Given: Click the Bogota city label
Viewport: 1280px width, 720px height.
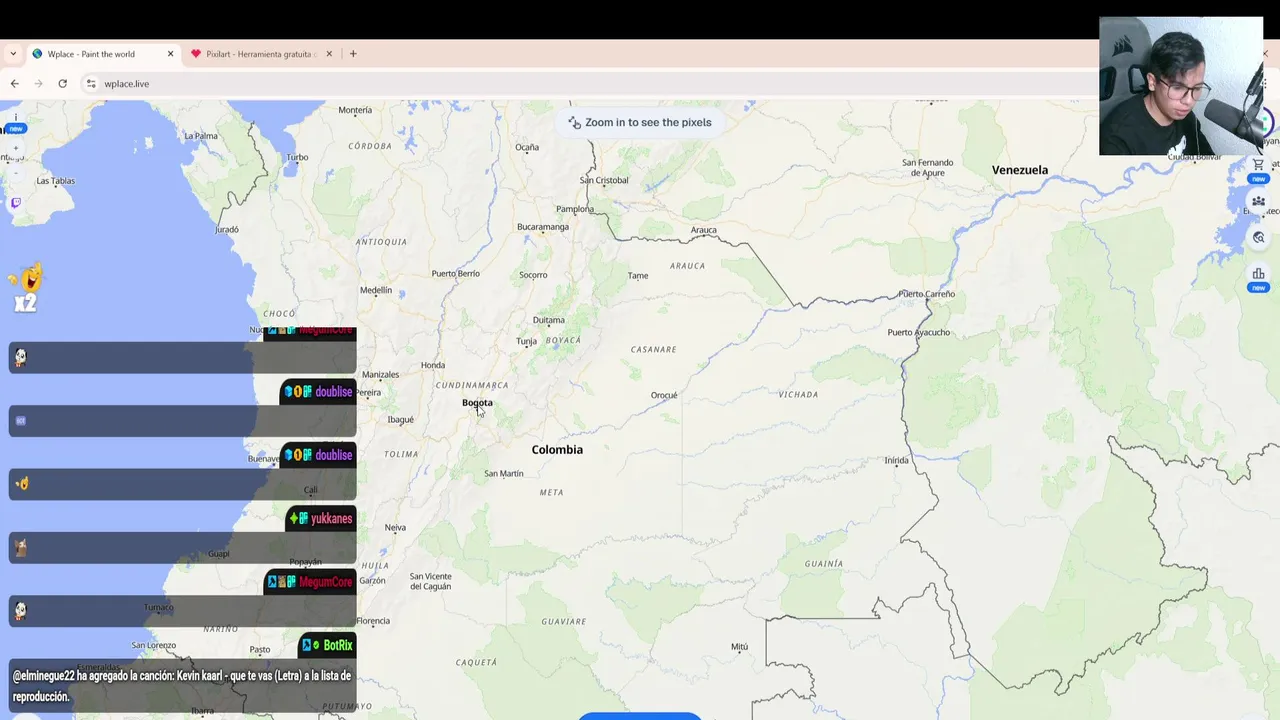Looking at the screenshot, I should point(477,403).
